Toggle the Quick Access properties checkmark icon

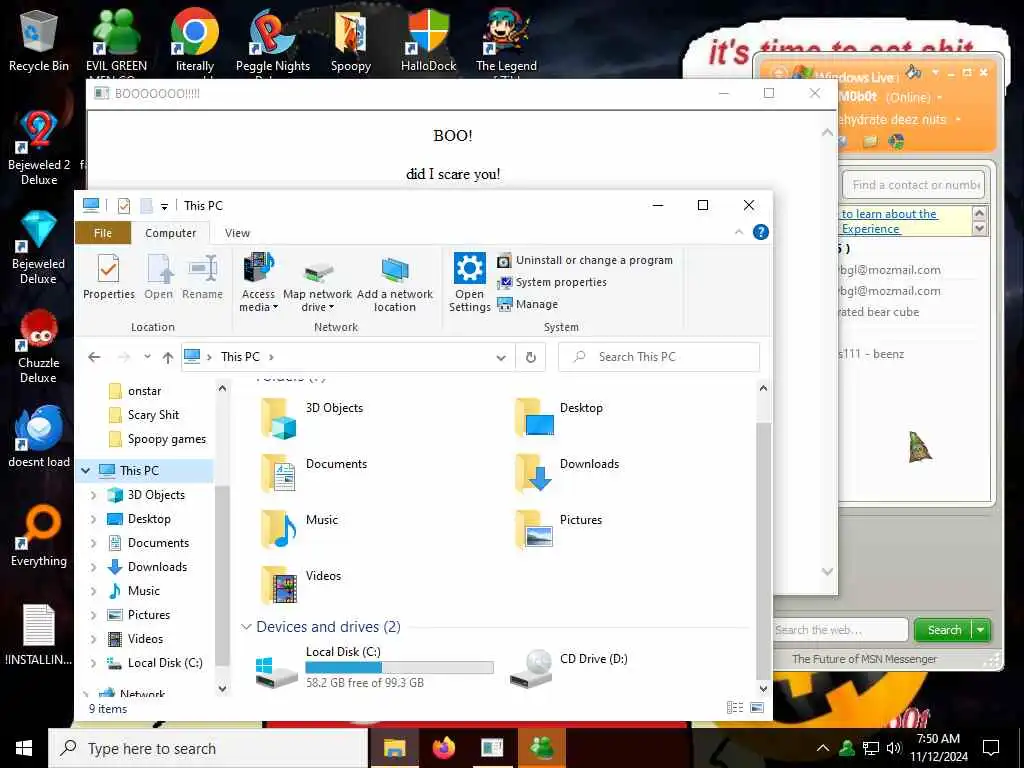pos(124,206)
